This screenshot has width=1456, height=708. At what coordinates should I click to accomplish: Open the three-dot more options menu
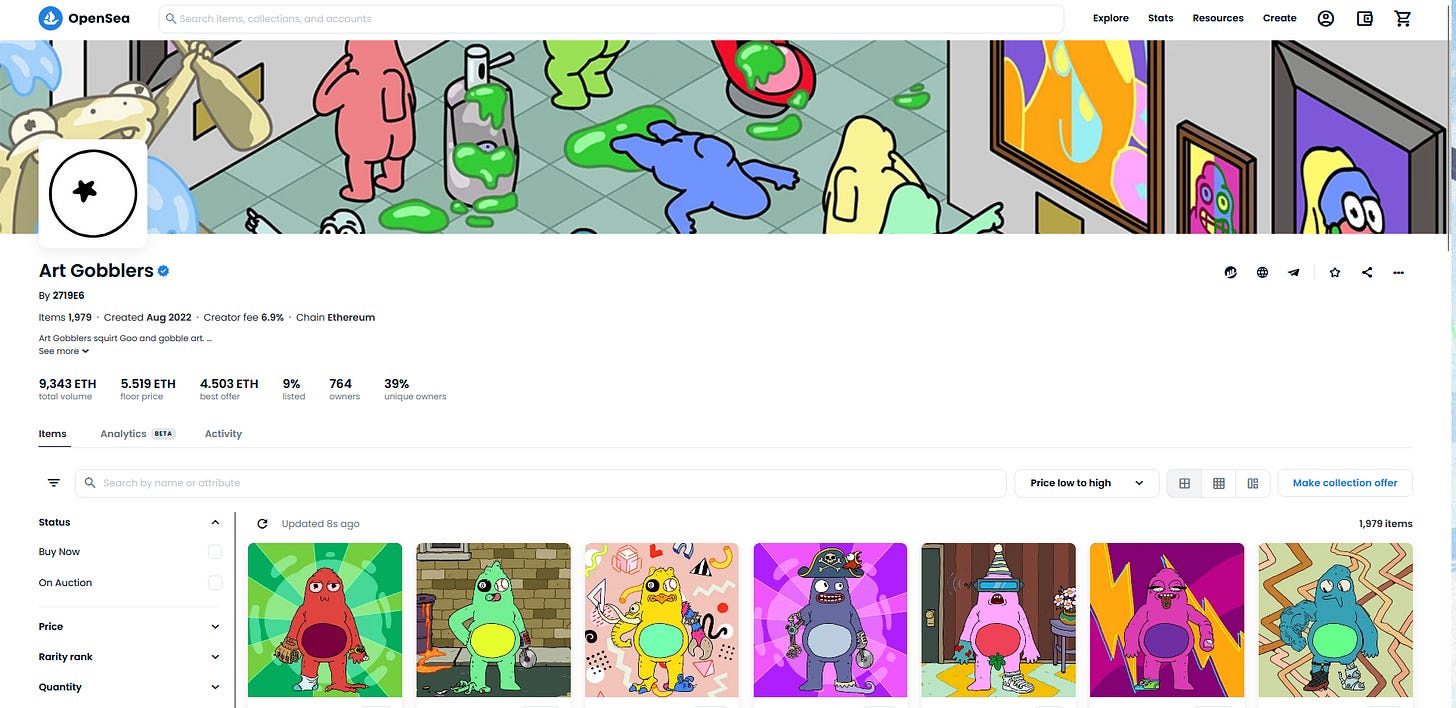[x=1398, y=272]
